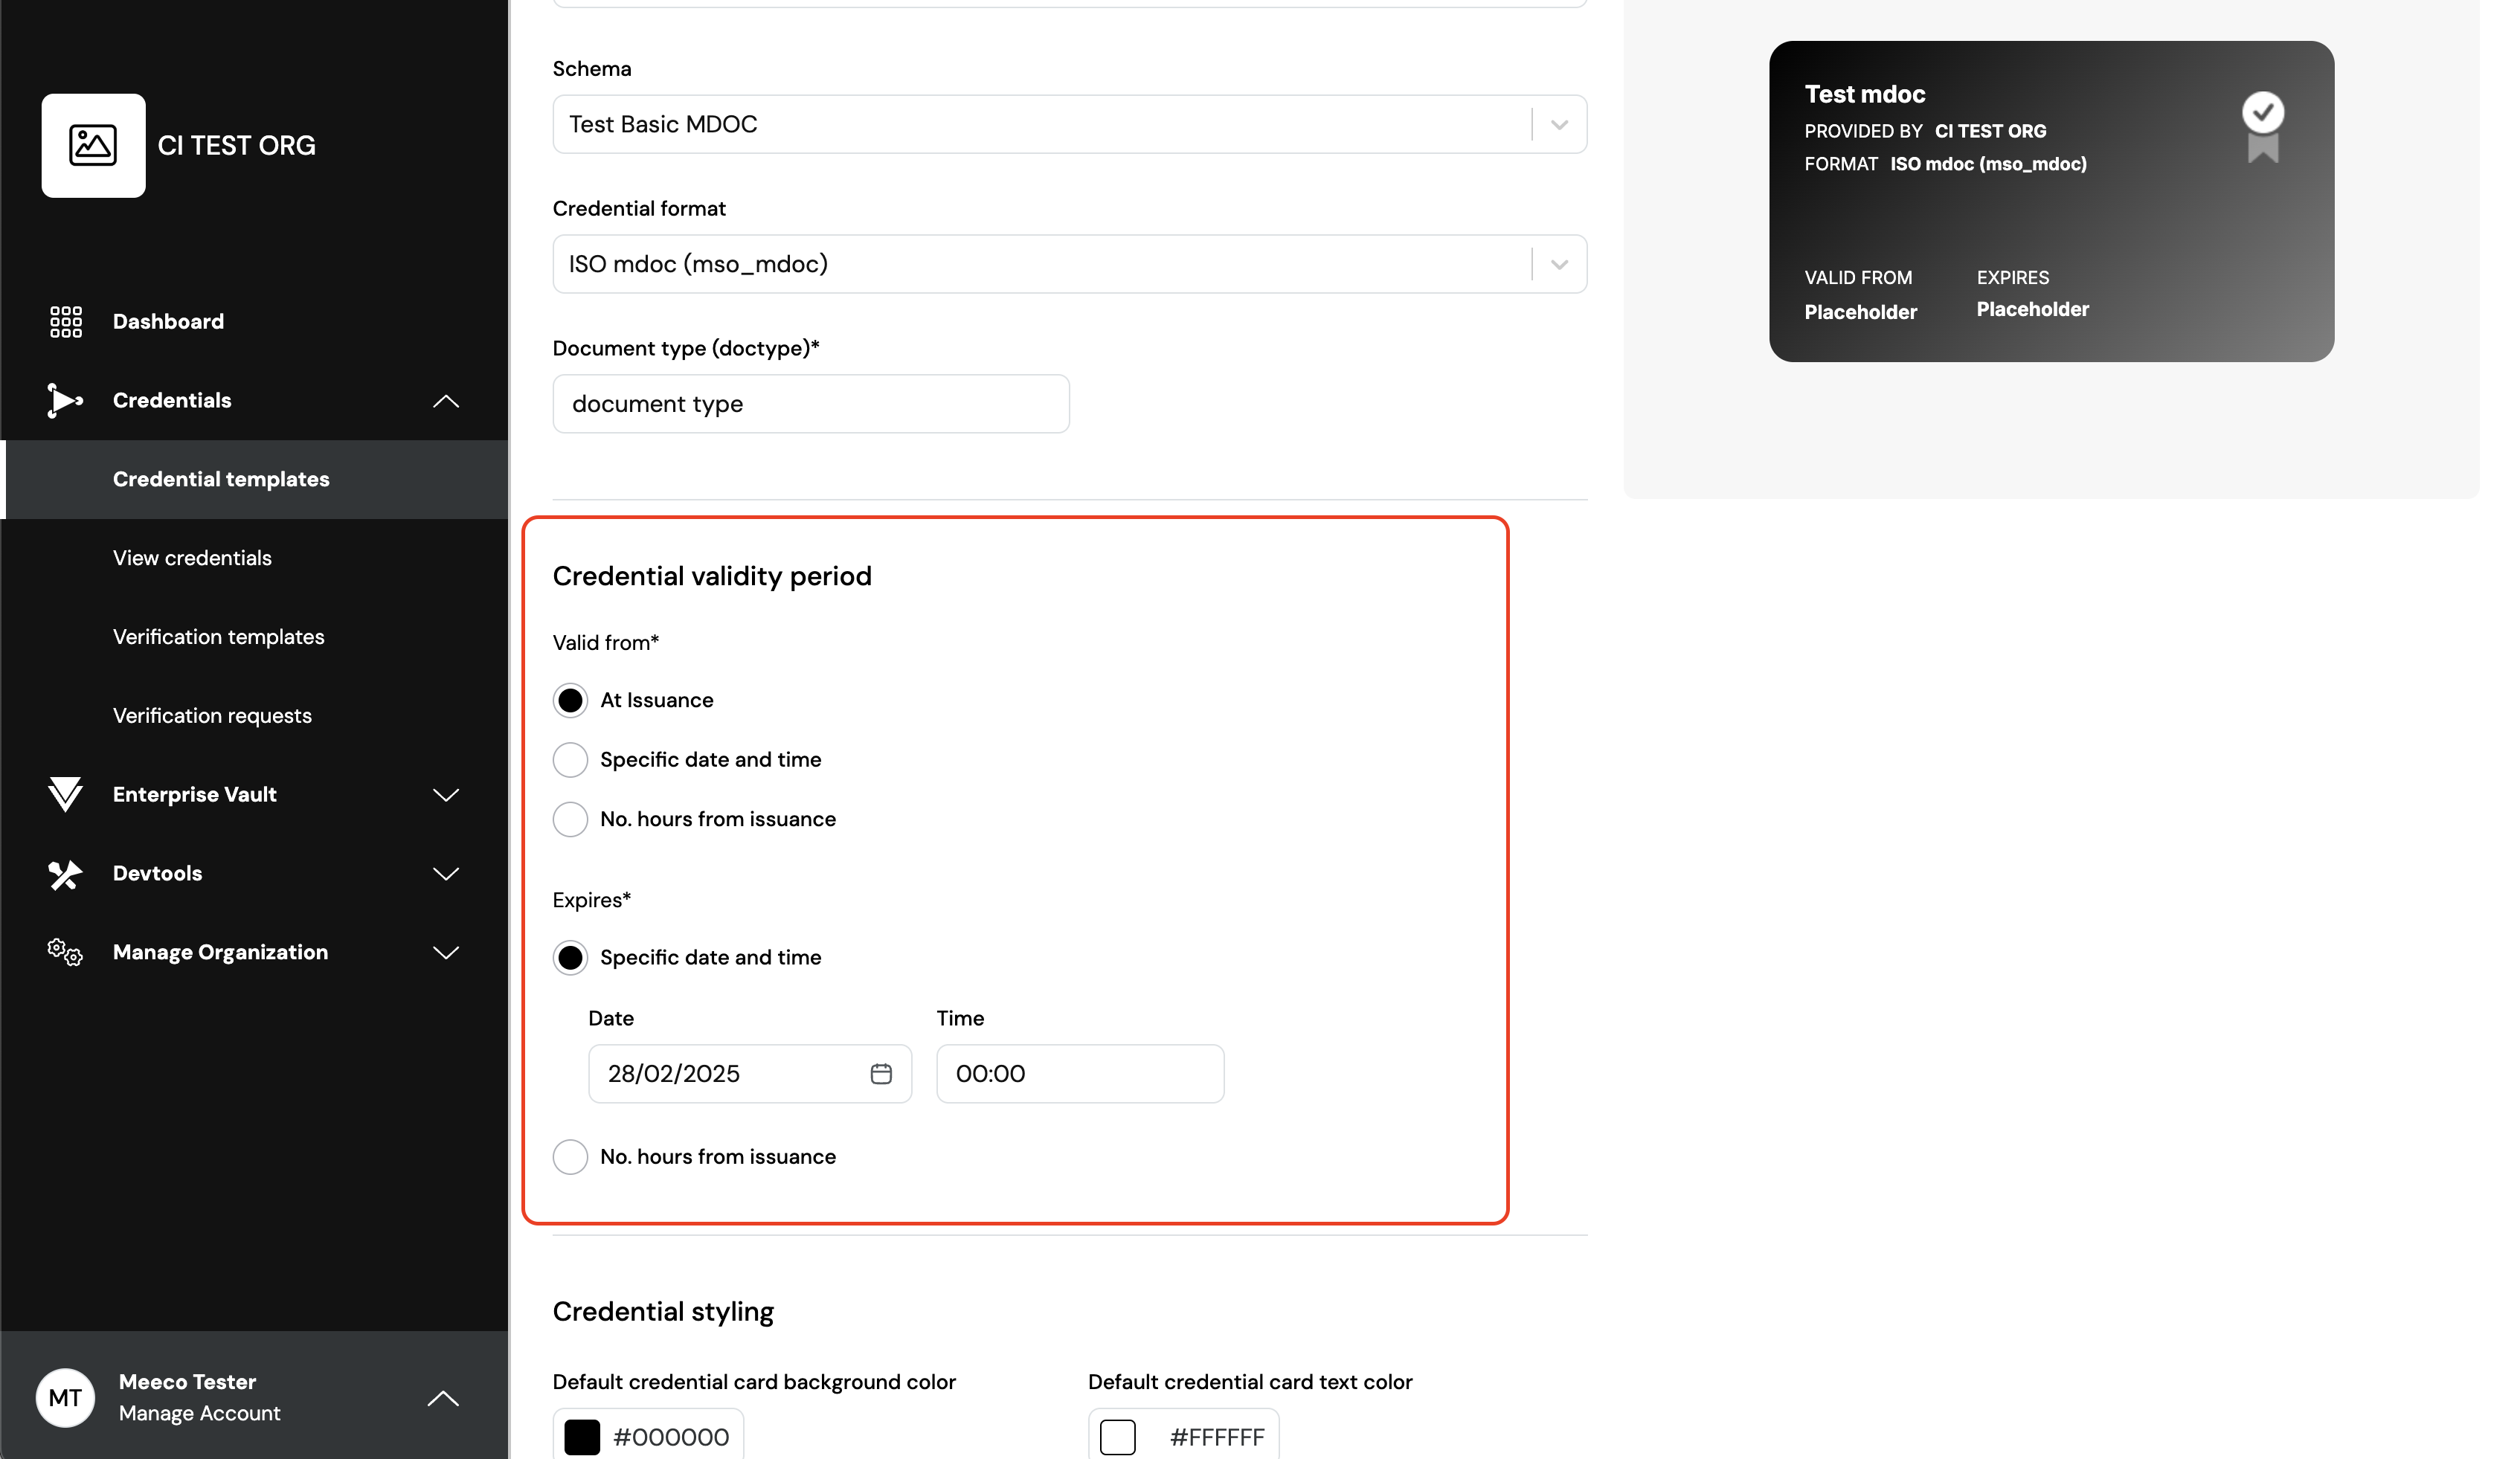Click the Devtools wrench icon
The height and width of the screenshot is (1459, 2520).
click(x=65, y=874)
